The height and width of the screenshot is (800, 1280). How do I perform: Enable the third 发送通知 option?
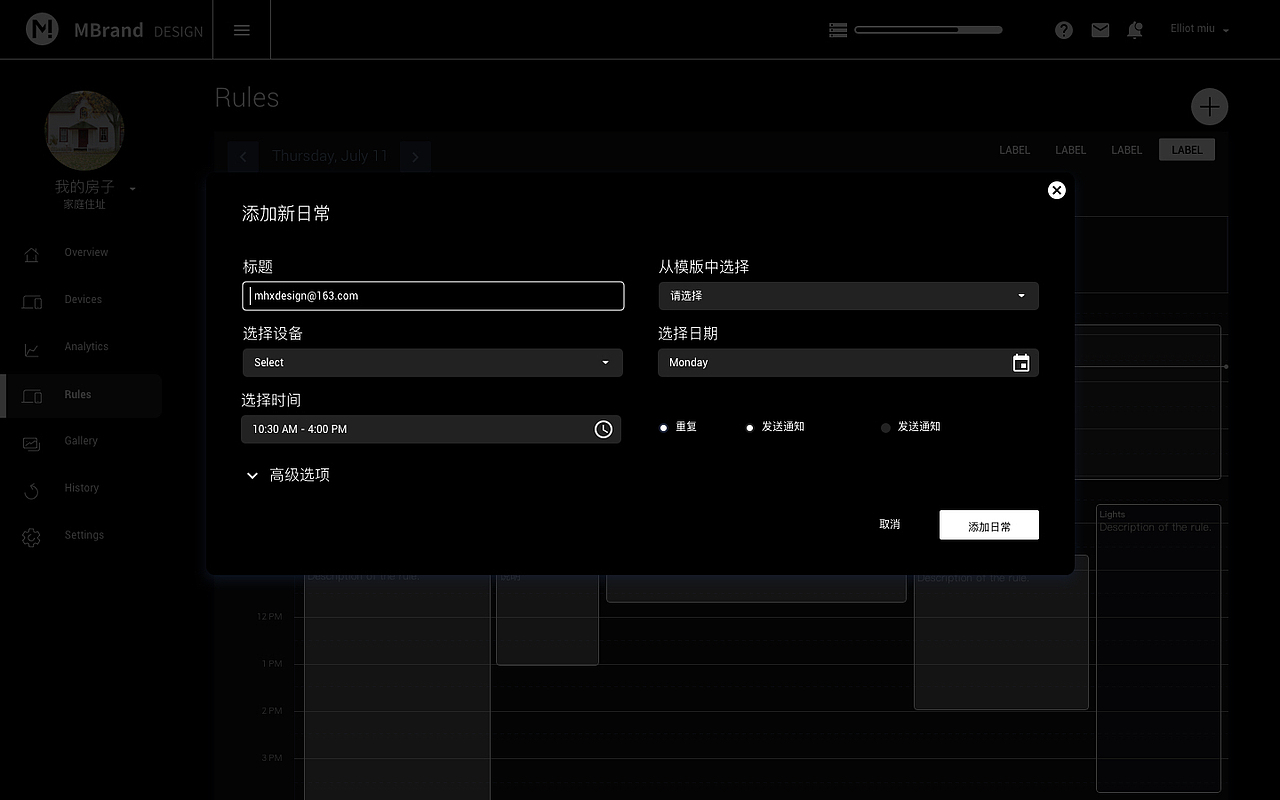(x=885, y=427)
